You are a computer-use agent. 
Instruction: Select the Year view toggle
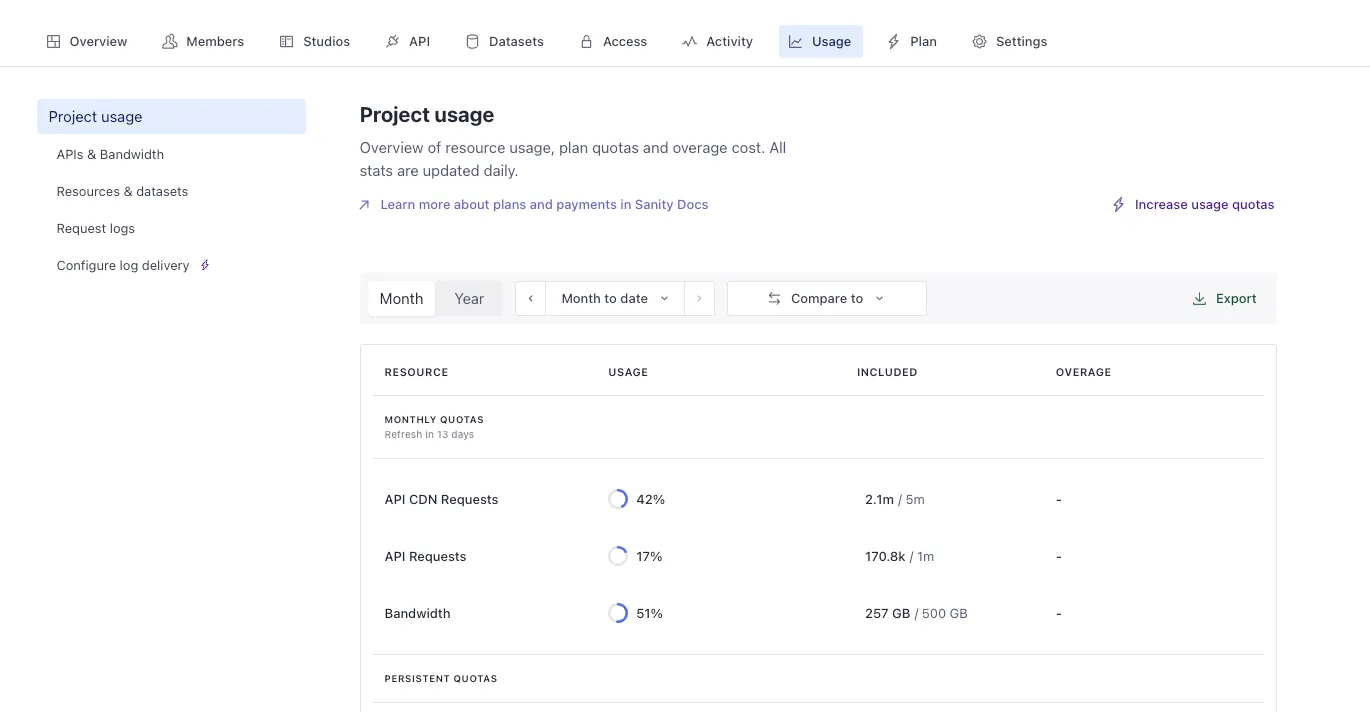tap(469, 299)
